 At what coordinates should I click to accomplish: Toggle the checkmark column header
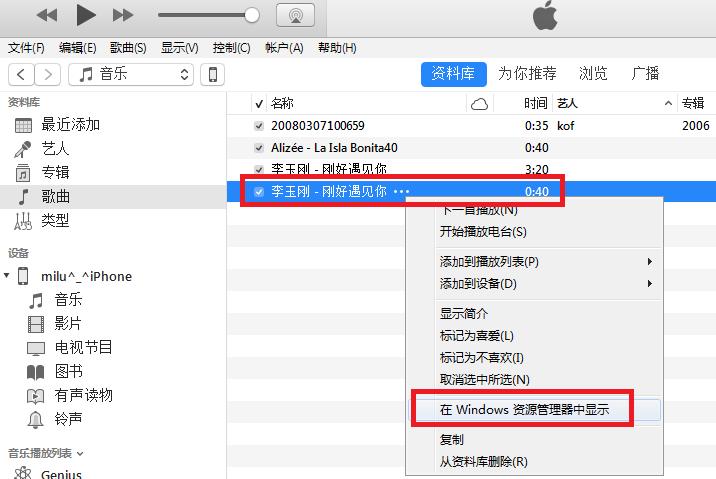click(259, 104)
